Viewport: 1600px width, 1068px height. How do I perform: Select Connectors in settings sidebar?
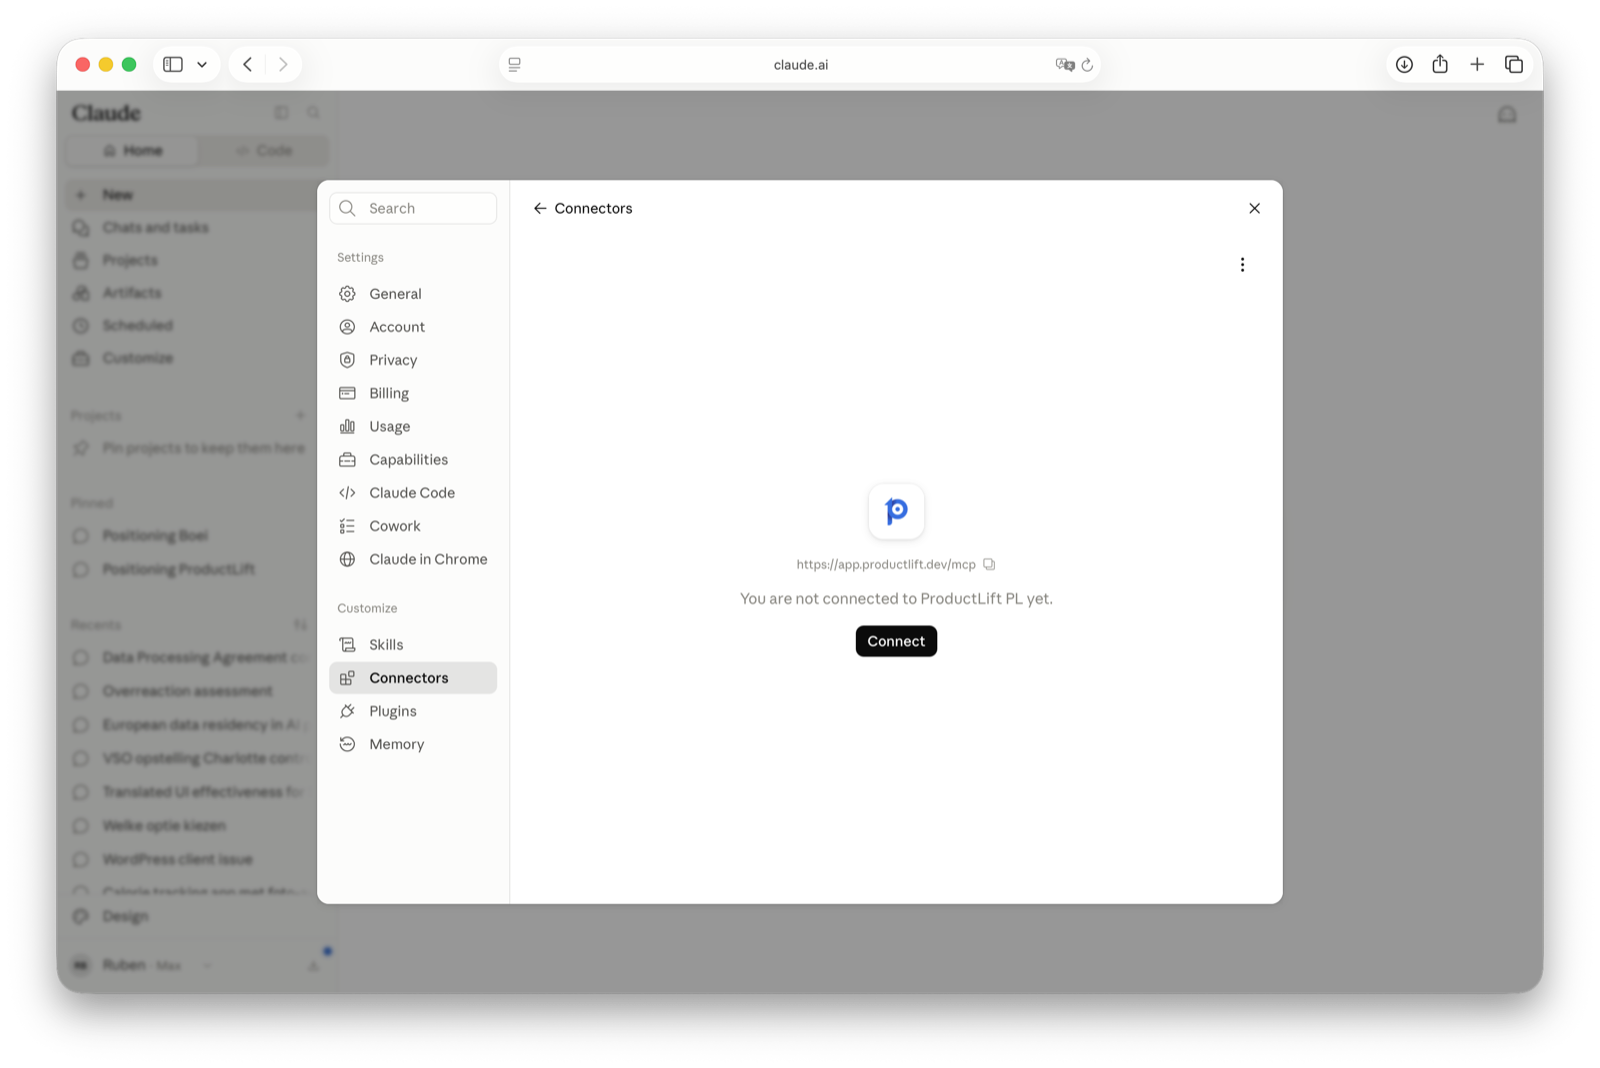pyautogui.click(x=413, y=678)
